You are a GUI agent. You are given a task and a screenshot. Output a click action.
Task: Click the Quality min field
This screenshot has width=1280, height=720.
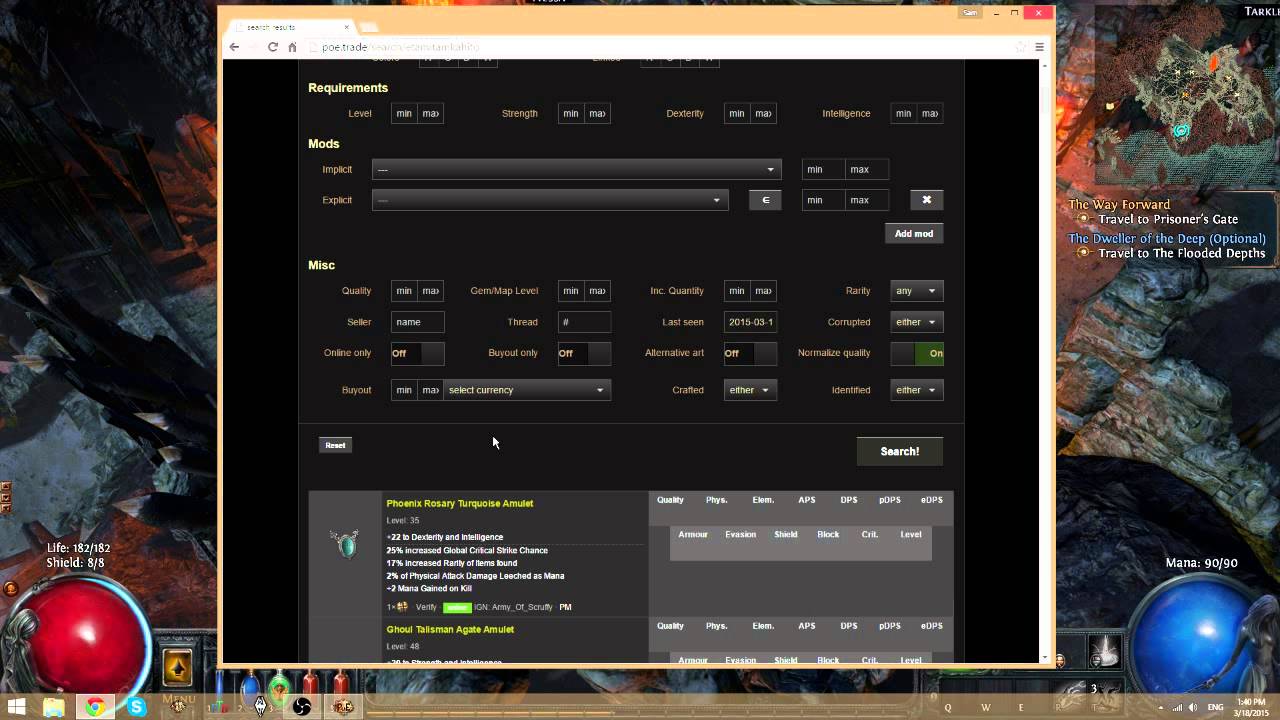coord(404,291)
